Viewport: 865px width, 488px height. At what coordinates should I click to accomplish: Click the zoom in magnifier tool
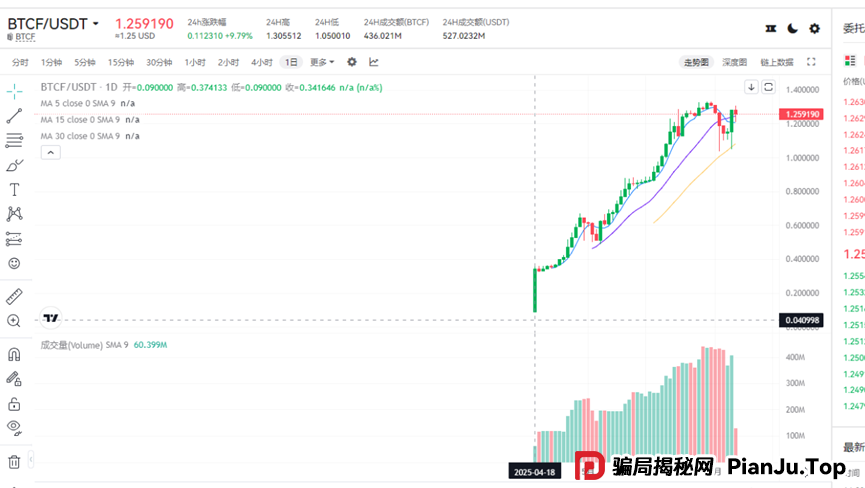pos(14,321)
